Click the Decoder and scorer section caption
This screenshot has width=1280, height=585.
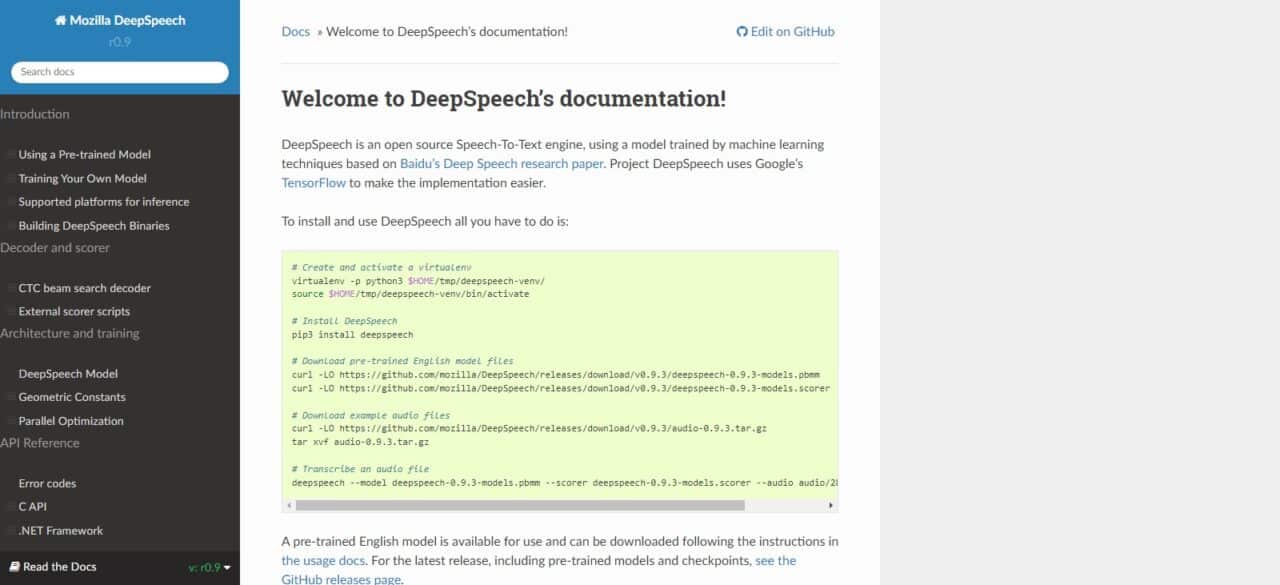coord(55,248)
